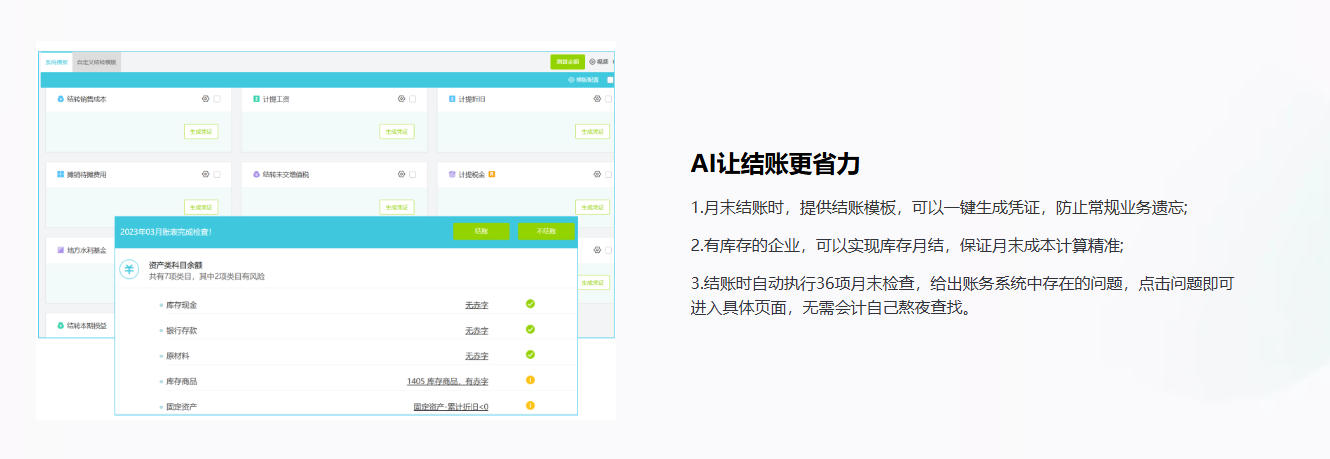
Task: Open the 1405 库存商品 有赤字 link
Action: click(448, 381)
